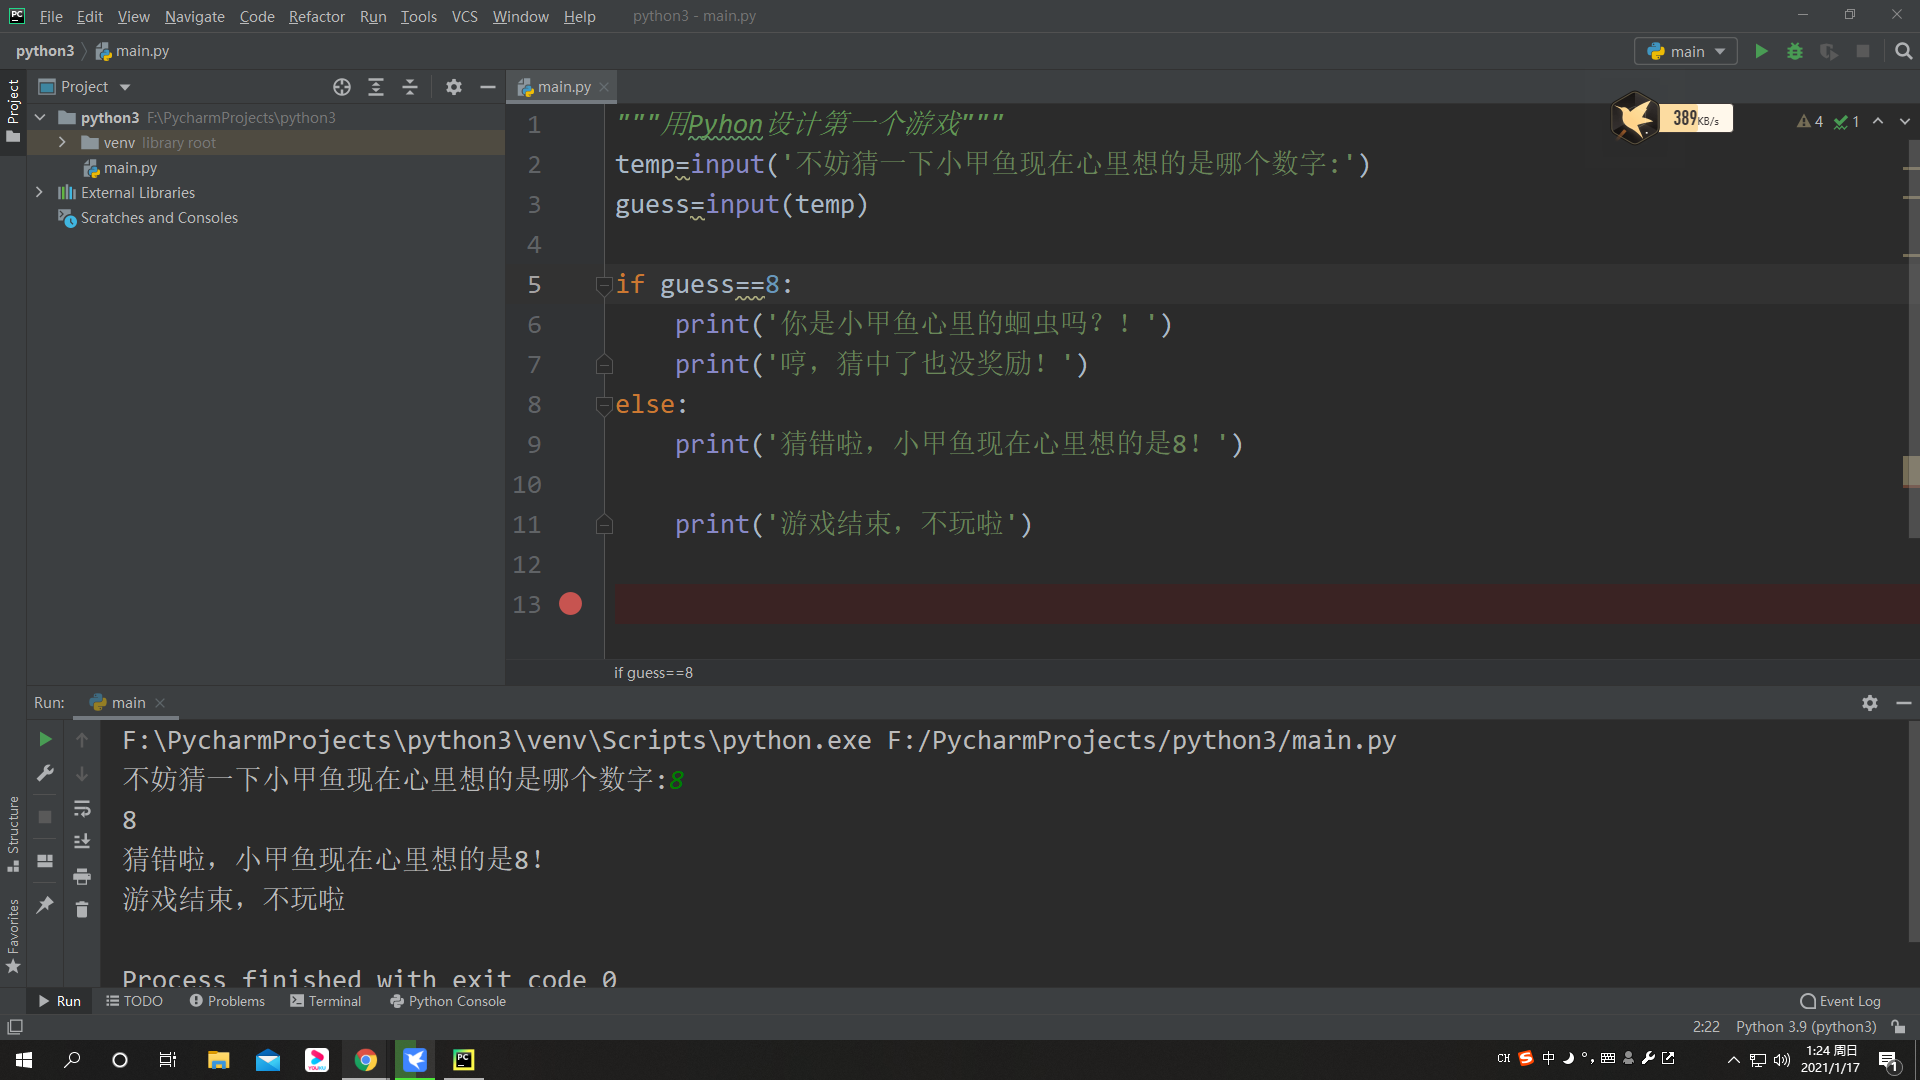
Task: Stop process in Run panel
Action: click(45, 817)
